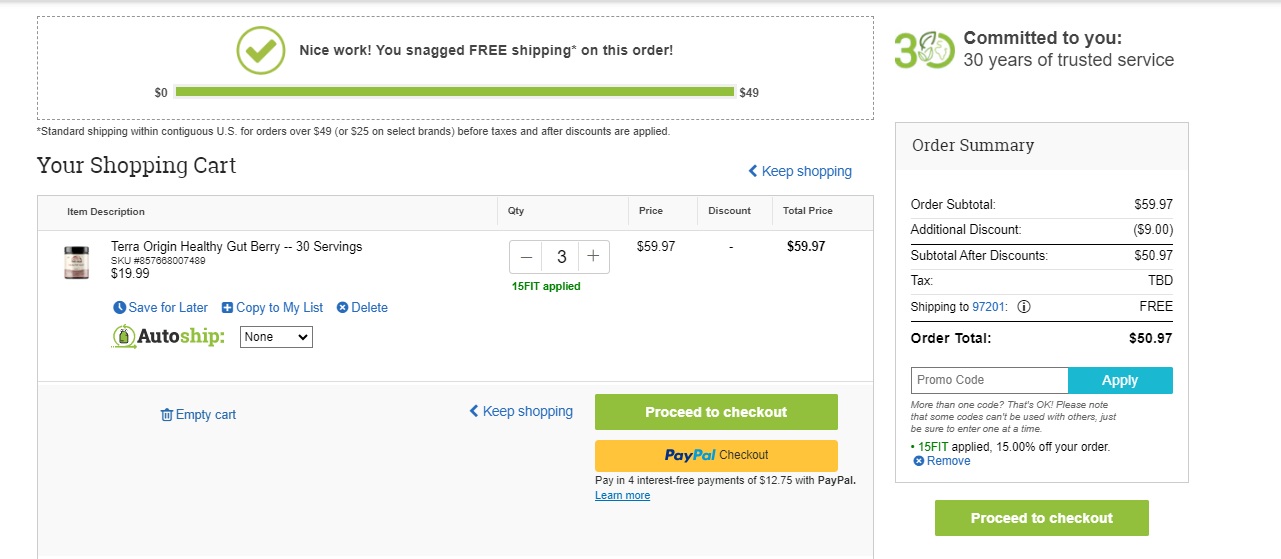Screen dimensions: 1281x559
Task: Click the PayPal Checkout button
Action: click(x=716, y=455)
